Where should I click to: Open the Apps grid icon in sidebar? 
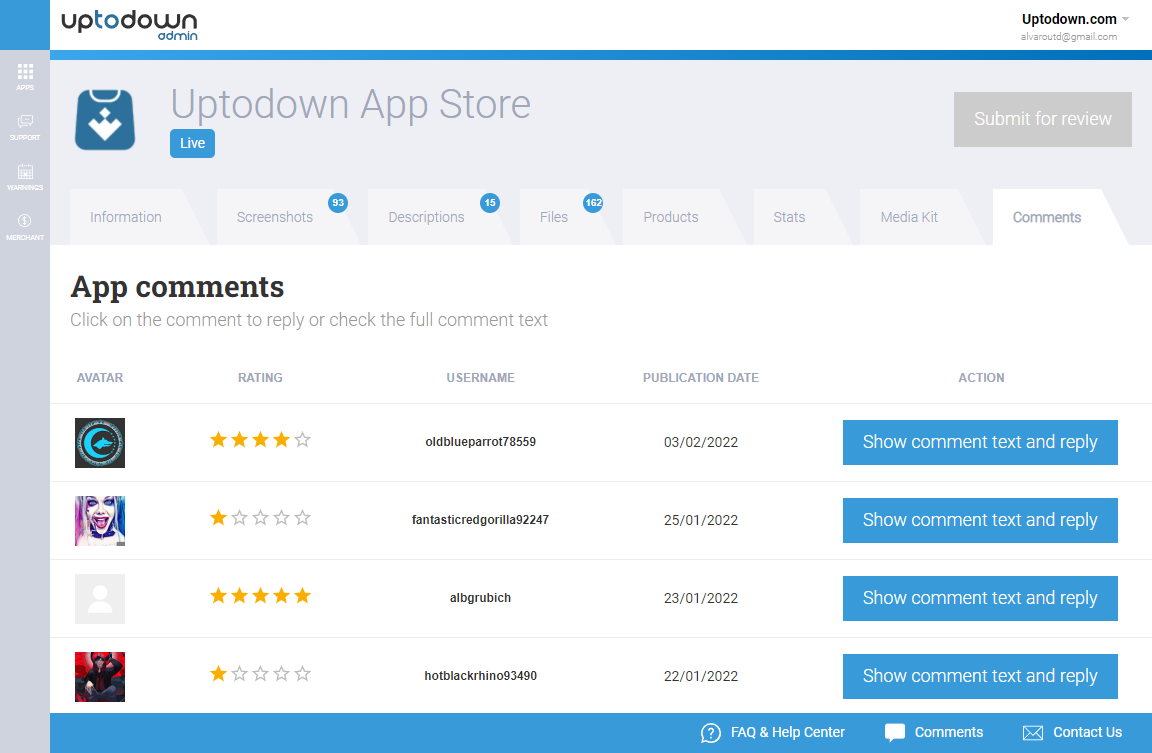click(25, 76)
